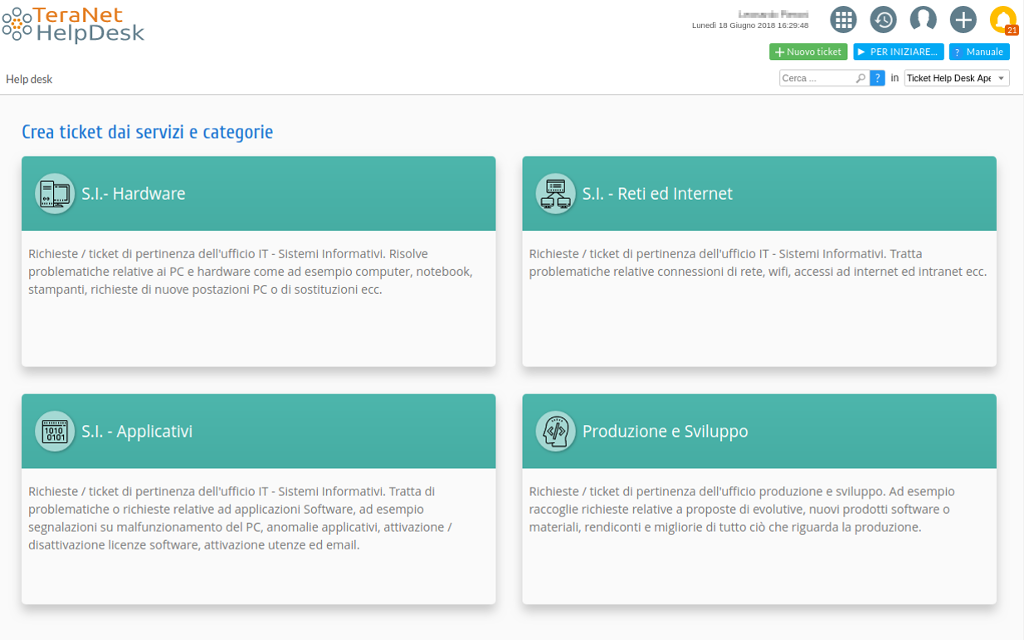Open notifications via the bell icon
The height and width of the screenshot is (640, 1024).
tap(1002, 19)
